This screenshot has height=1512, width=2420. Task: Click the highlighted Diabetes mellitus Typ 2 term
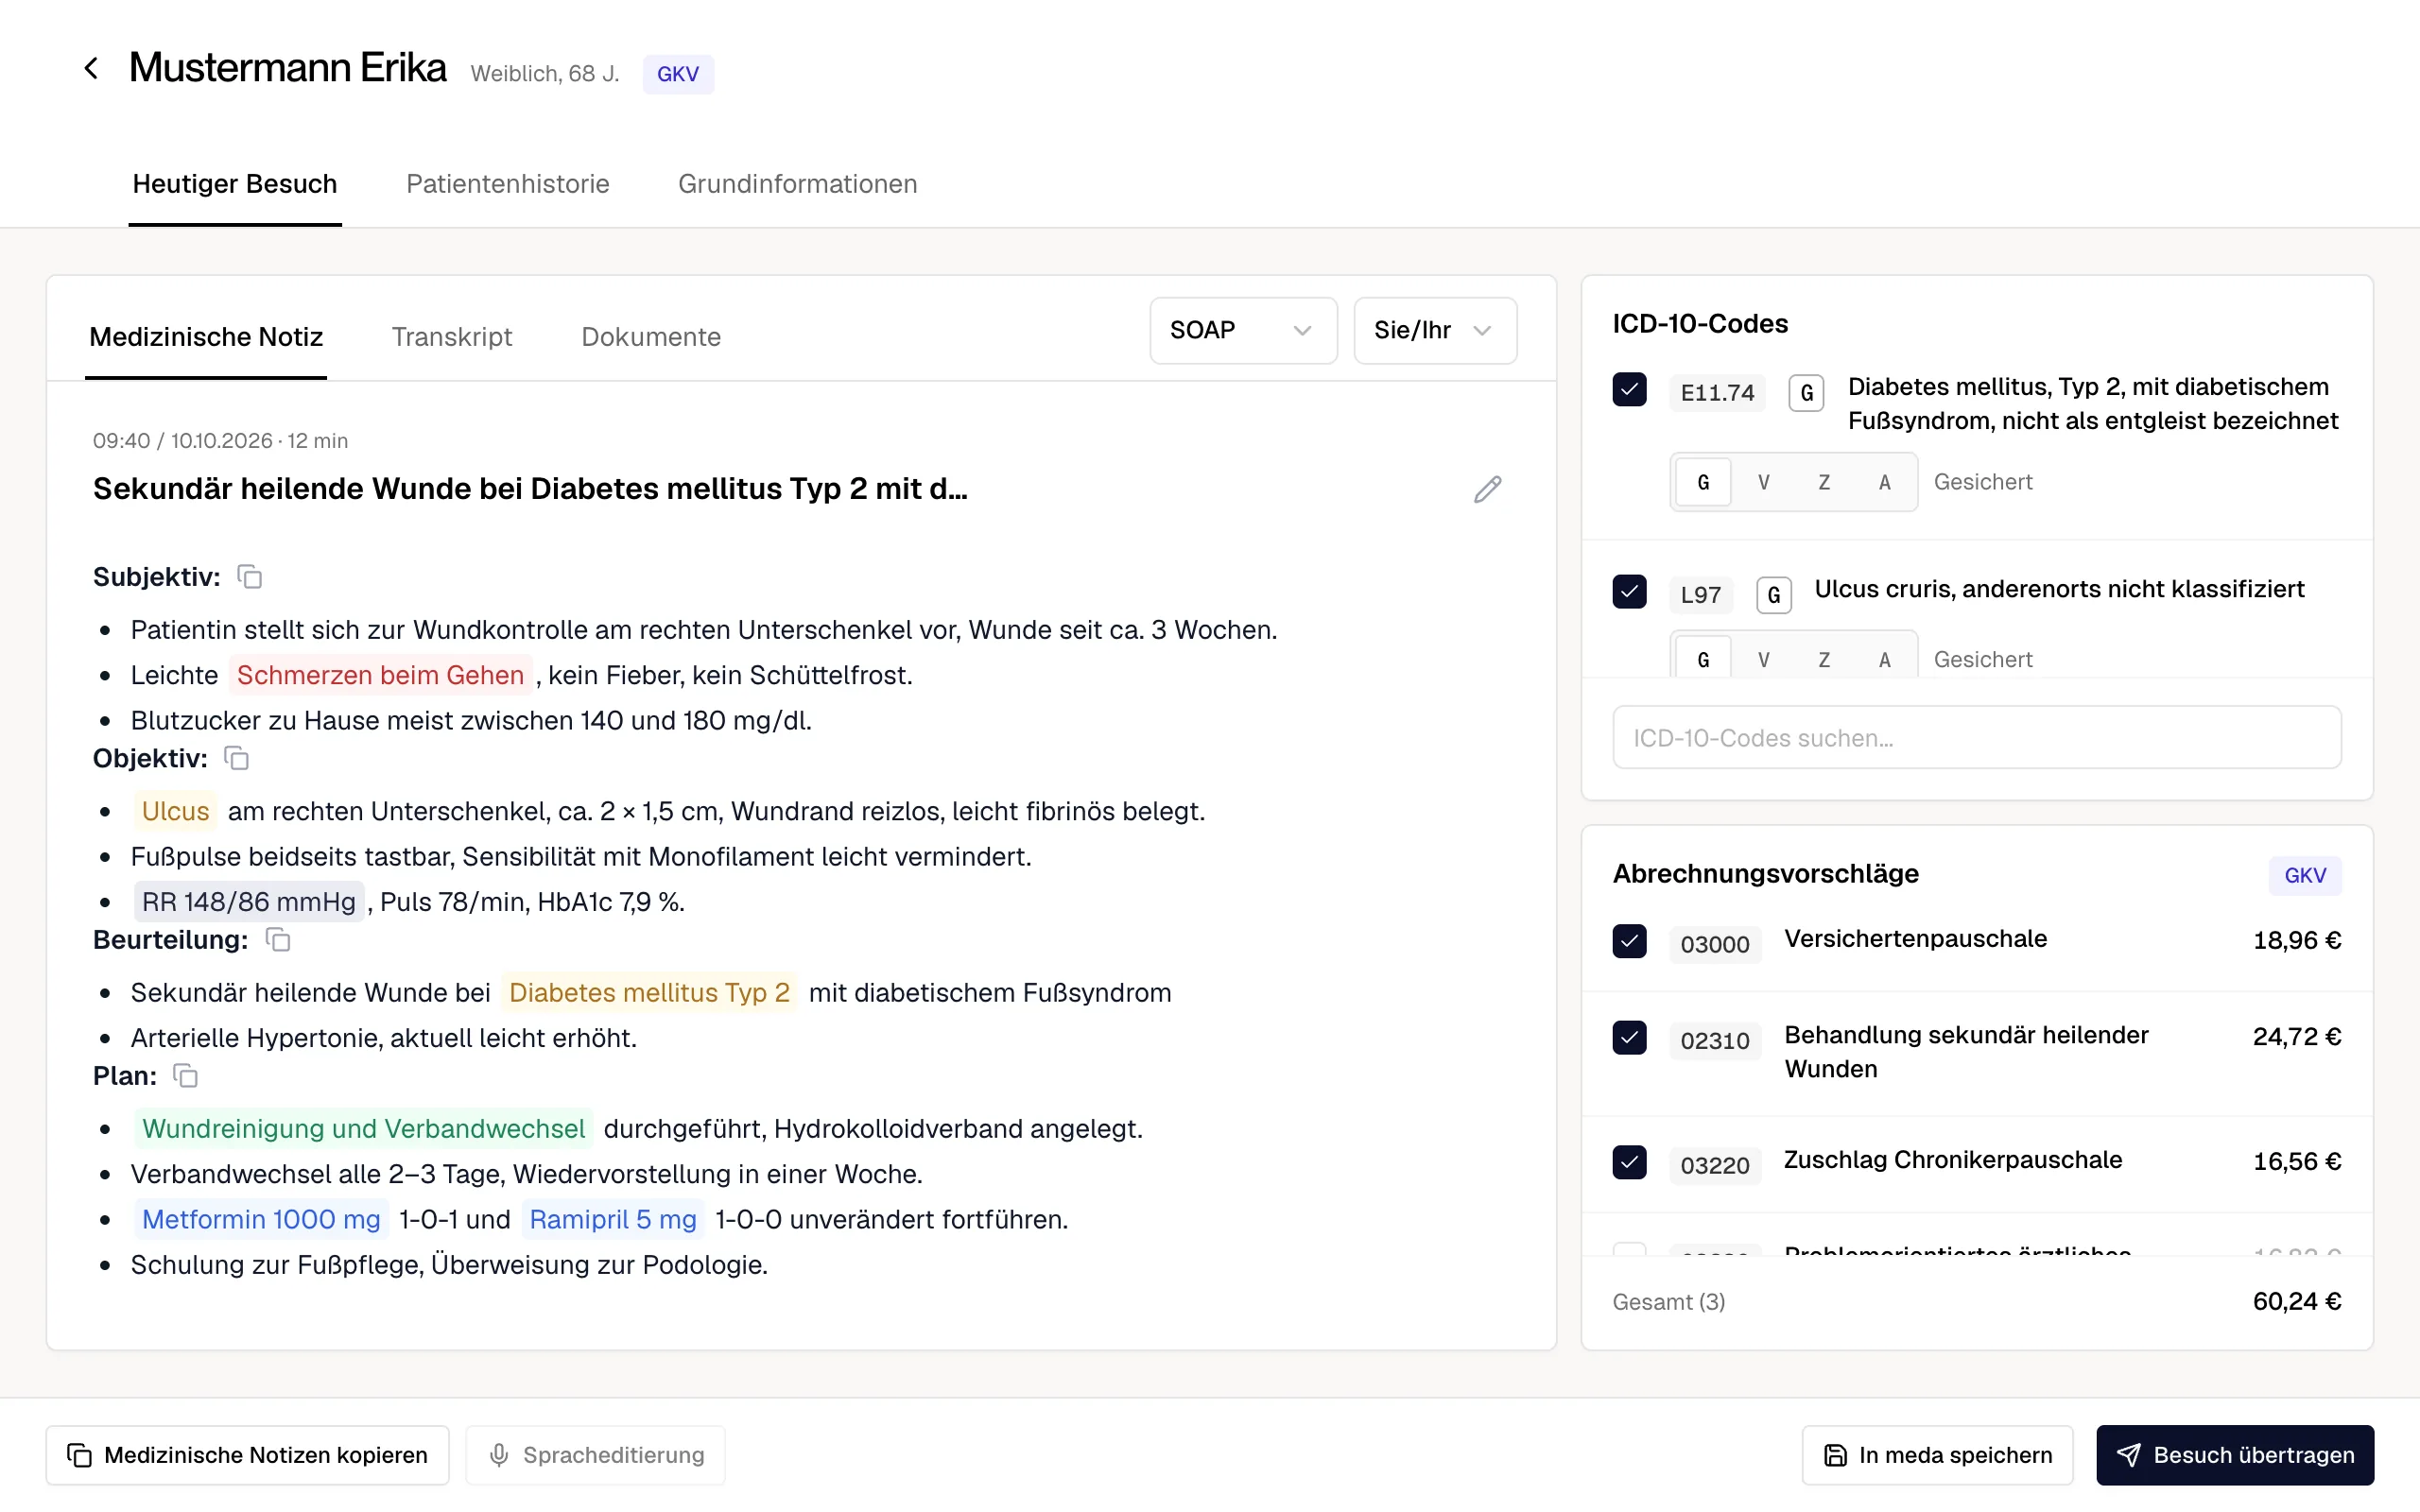[x=649, y=993]
